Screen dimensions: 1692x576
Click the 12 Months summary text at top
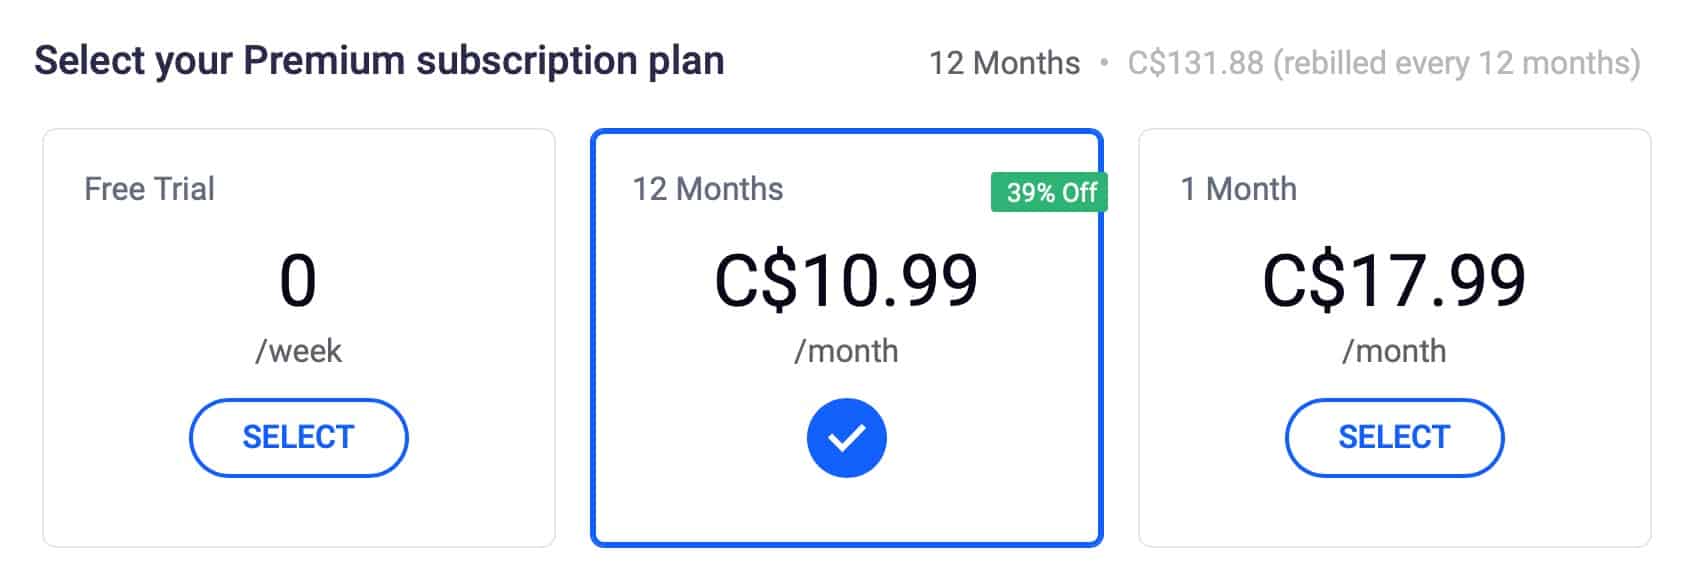1004,63
